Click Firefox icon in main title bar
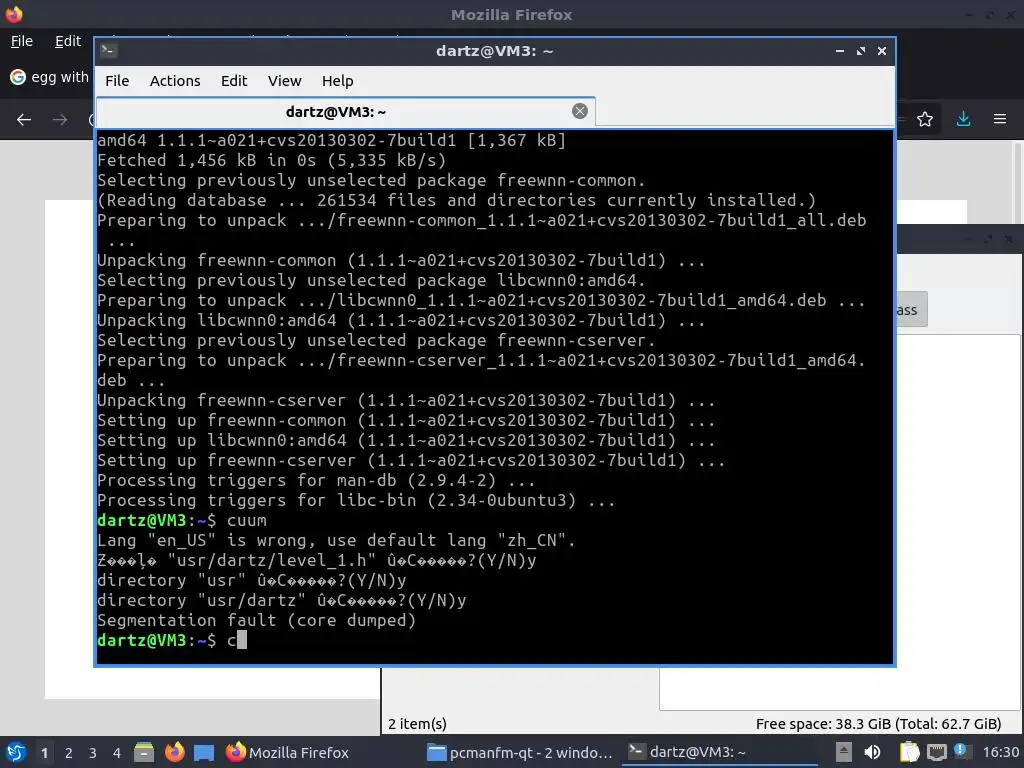 click(x=14, y=14)
